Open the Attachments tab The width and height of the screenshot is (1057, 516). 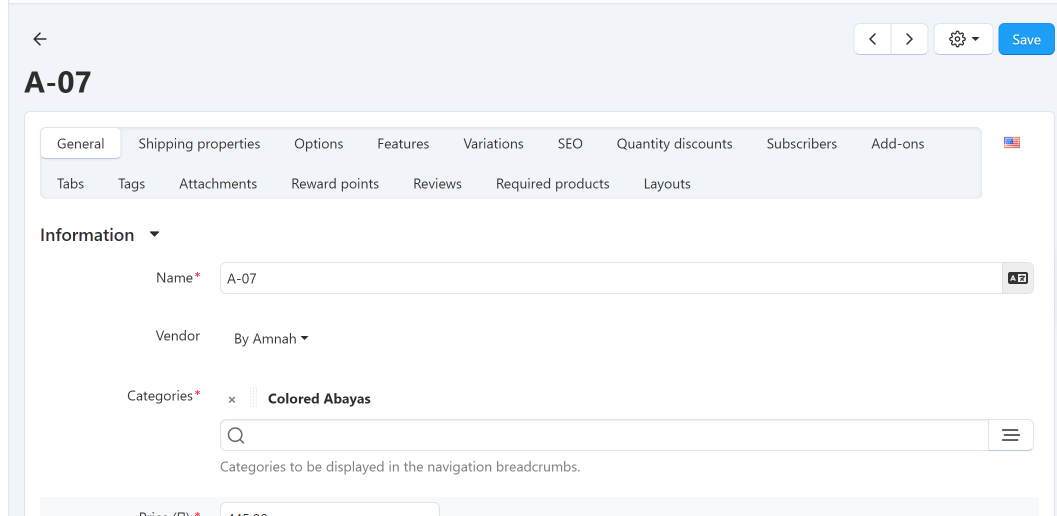pyautogui.click(x=218, y=183)
